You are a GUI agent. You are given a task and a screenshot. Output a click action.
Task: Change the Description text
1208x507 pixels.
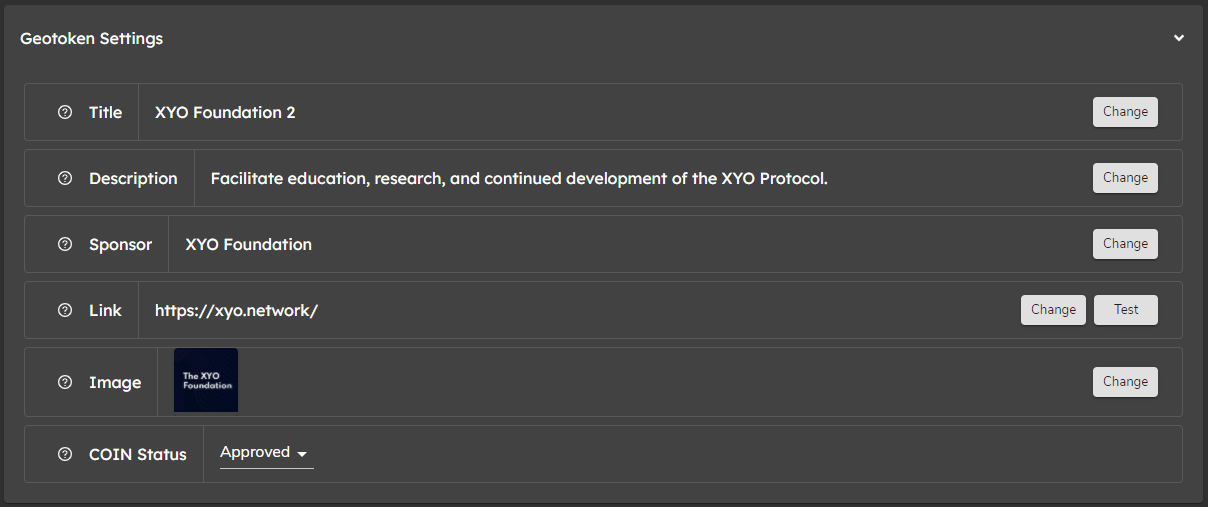(x=1125, y=178)
